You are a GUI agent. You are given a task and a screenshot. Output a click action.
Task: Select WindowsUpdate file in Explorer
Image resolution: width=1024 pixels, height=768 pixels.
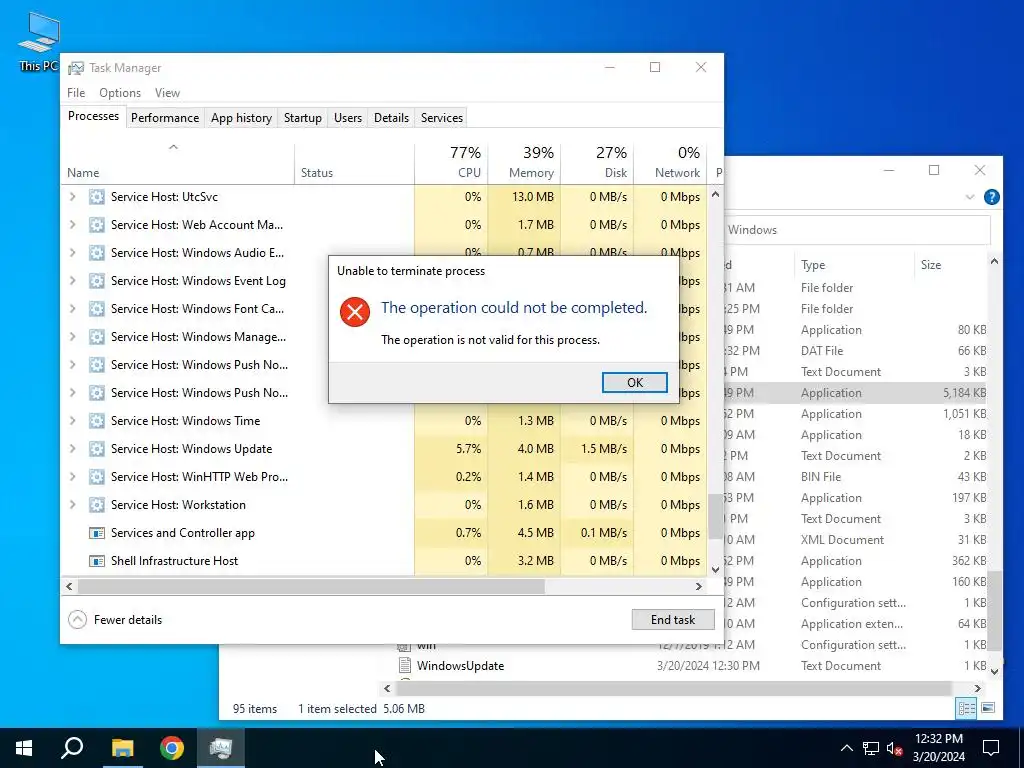460,665
